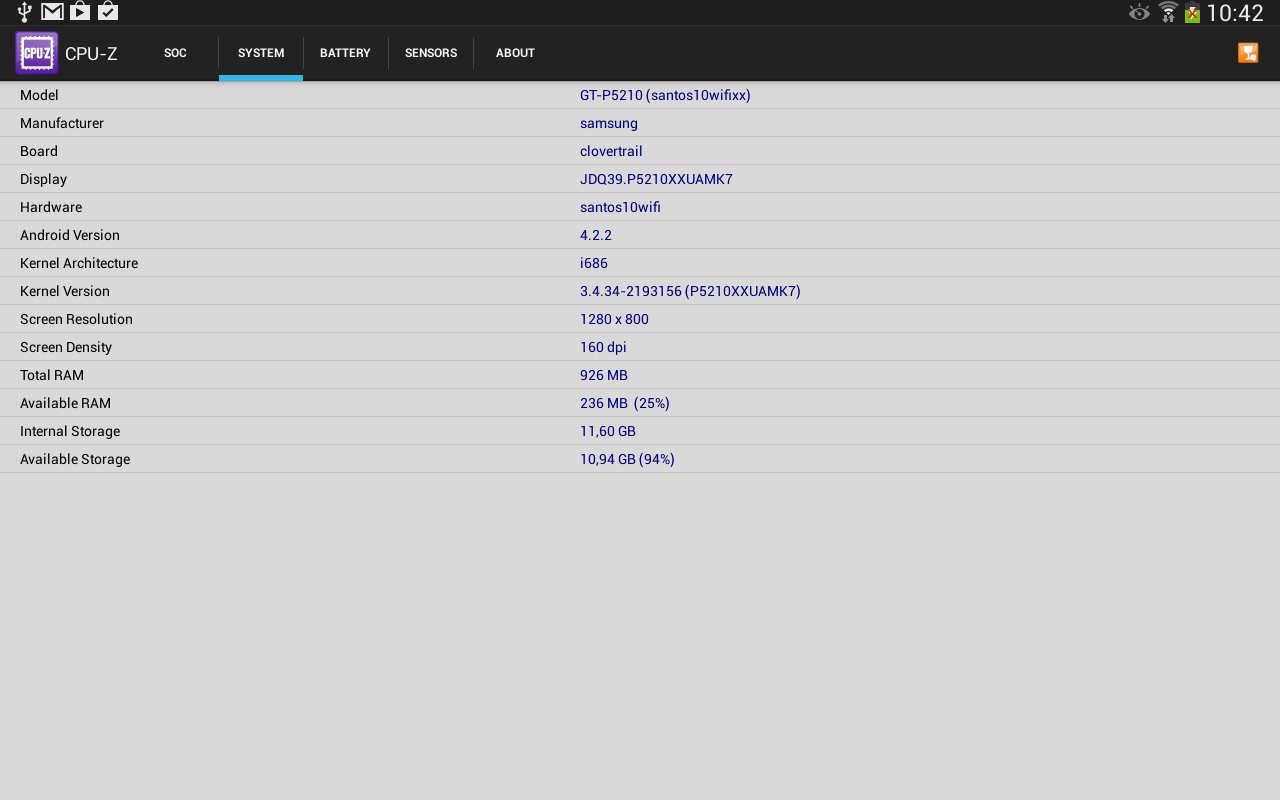Tap the 926 MB value
This screenshot has width=1280, height=800.
[x=604, y=375]
